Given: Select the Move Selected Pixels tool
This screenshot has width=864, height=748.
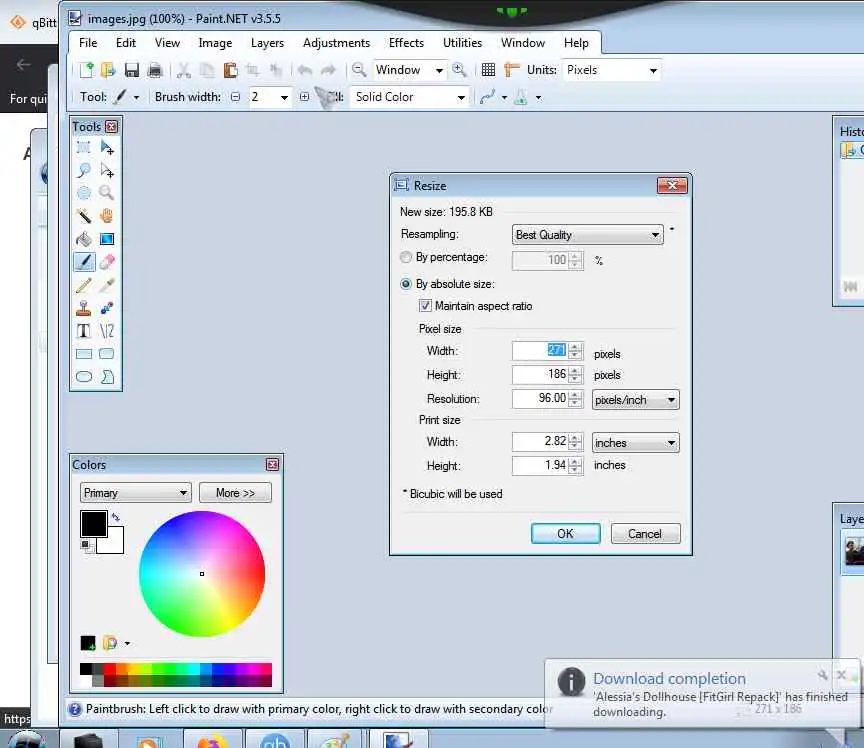Looking at the screenshot, I should pos(107,147).
